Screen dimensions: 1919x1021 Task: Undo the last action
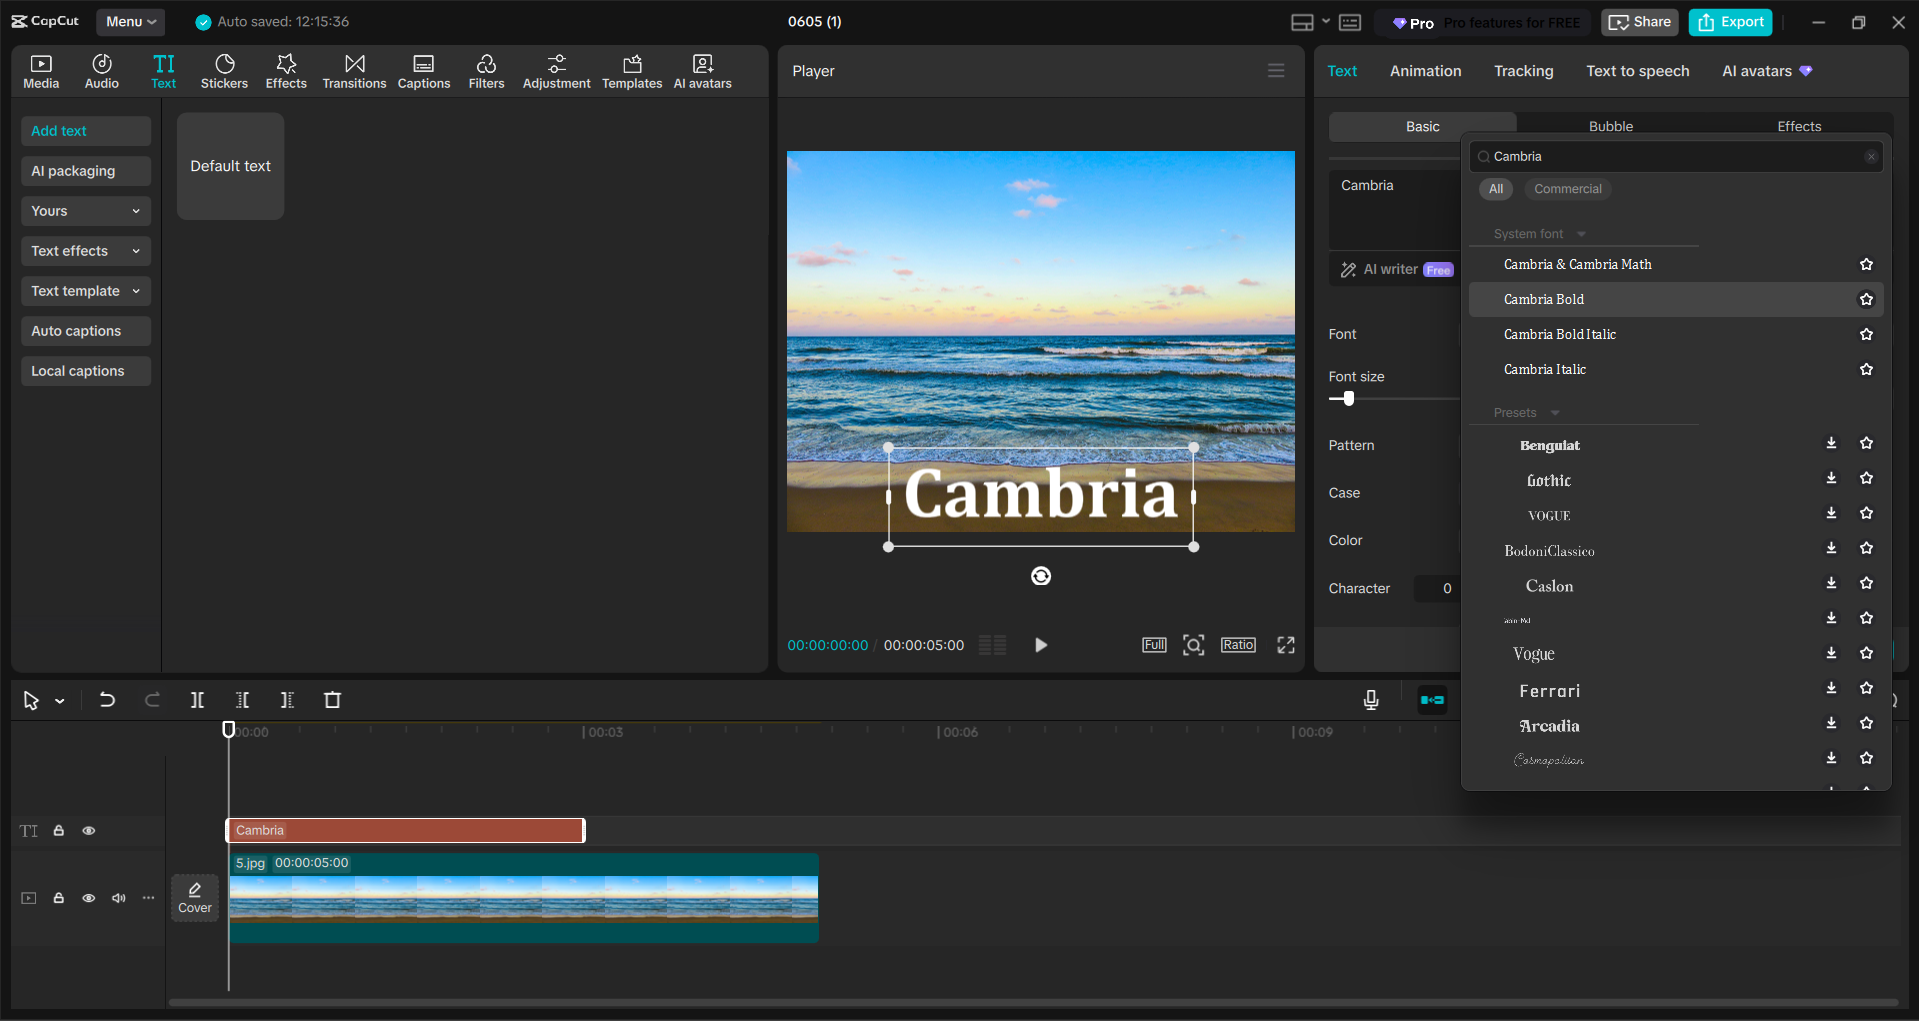pos(107,700)
